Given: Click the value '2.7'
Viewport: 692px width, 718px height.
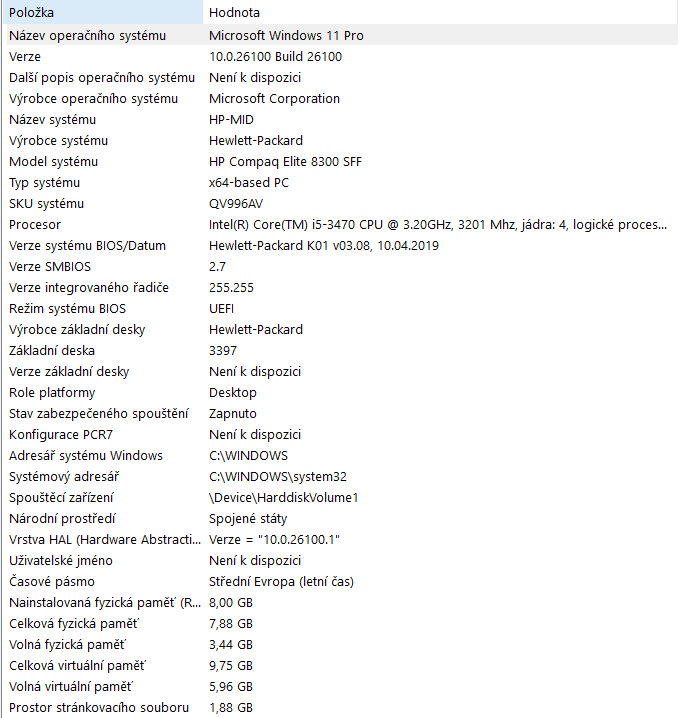Looking at the screenshot, I should tap(218, 267).
